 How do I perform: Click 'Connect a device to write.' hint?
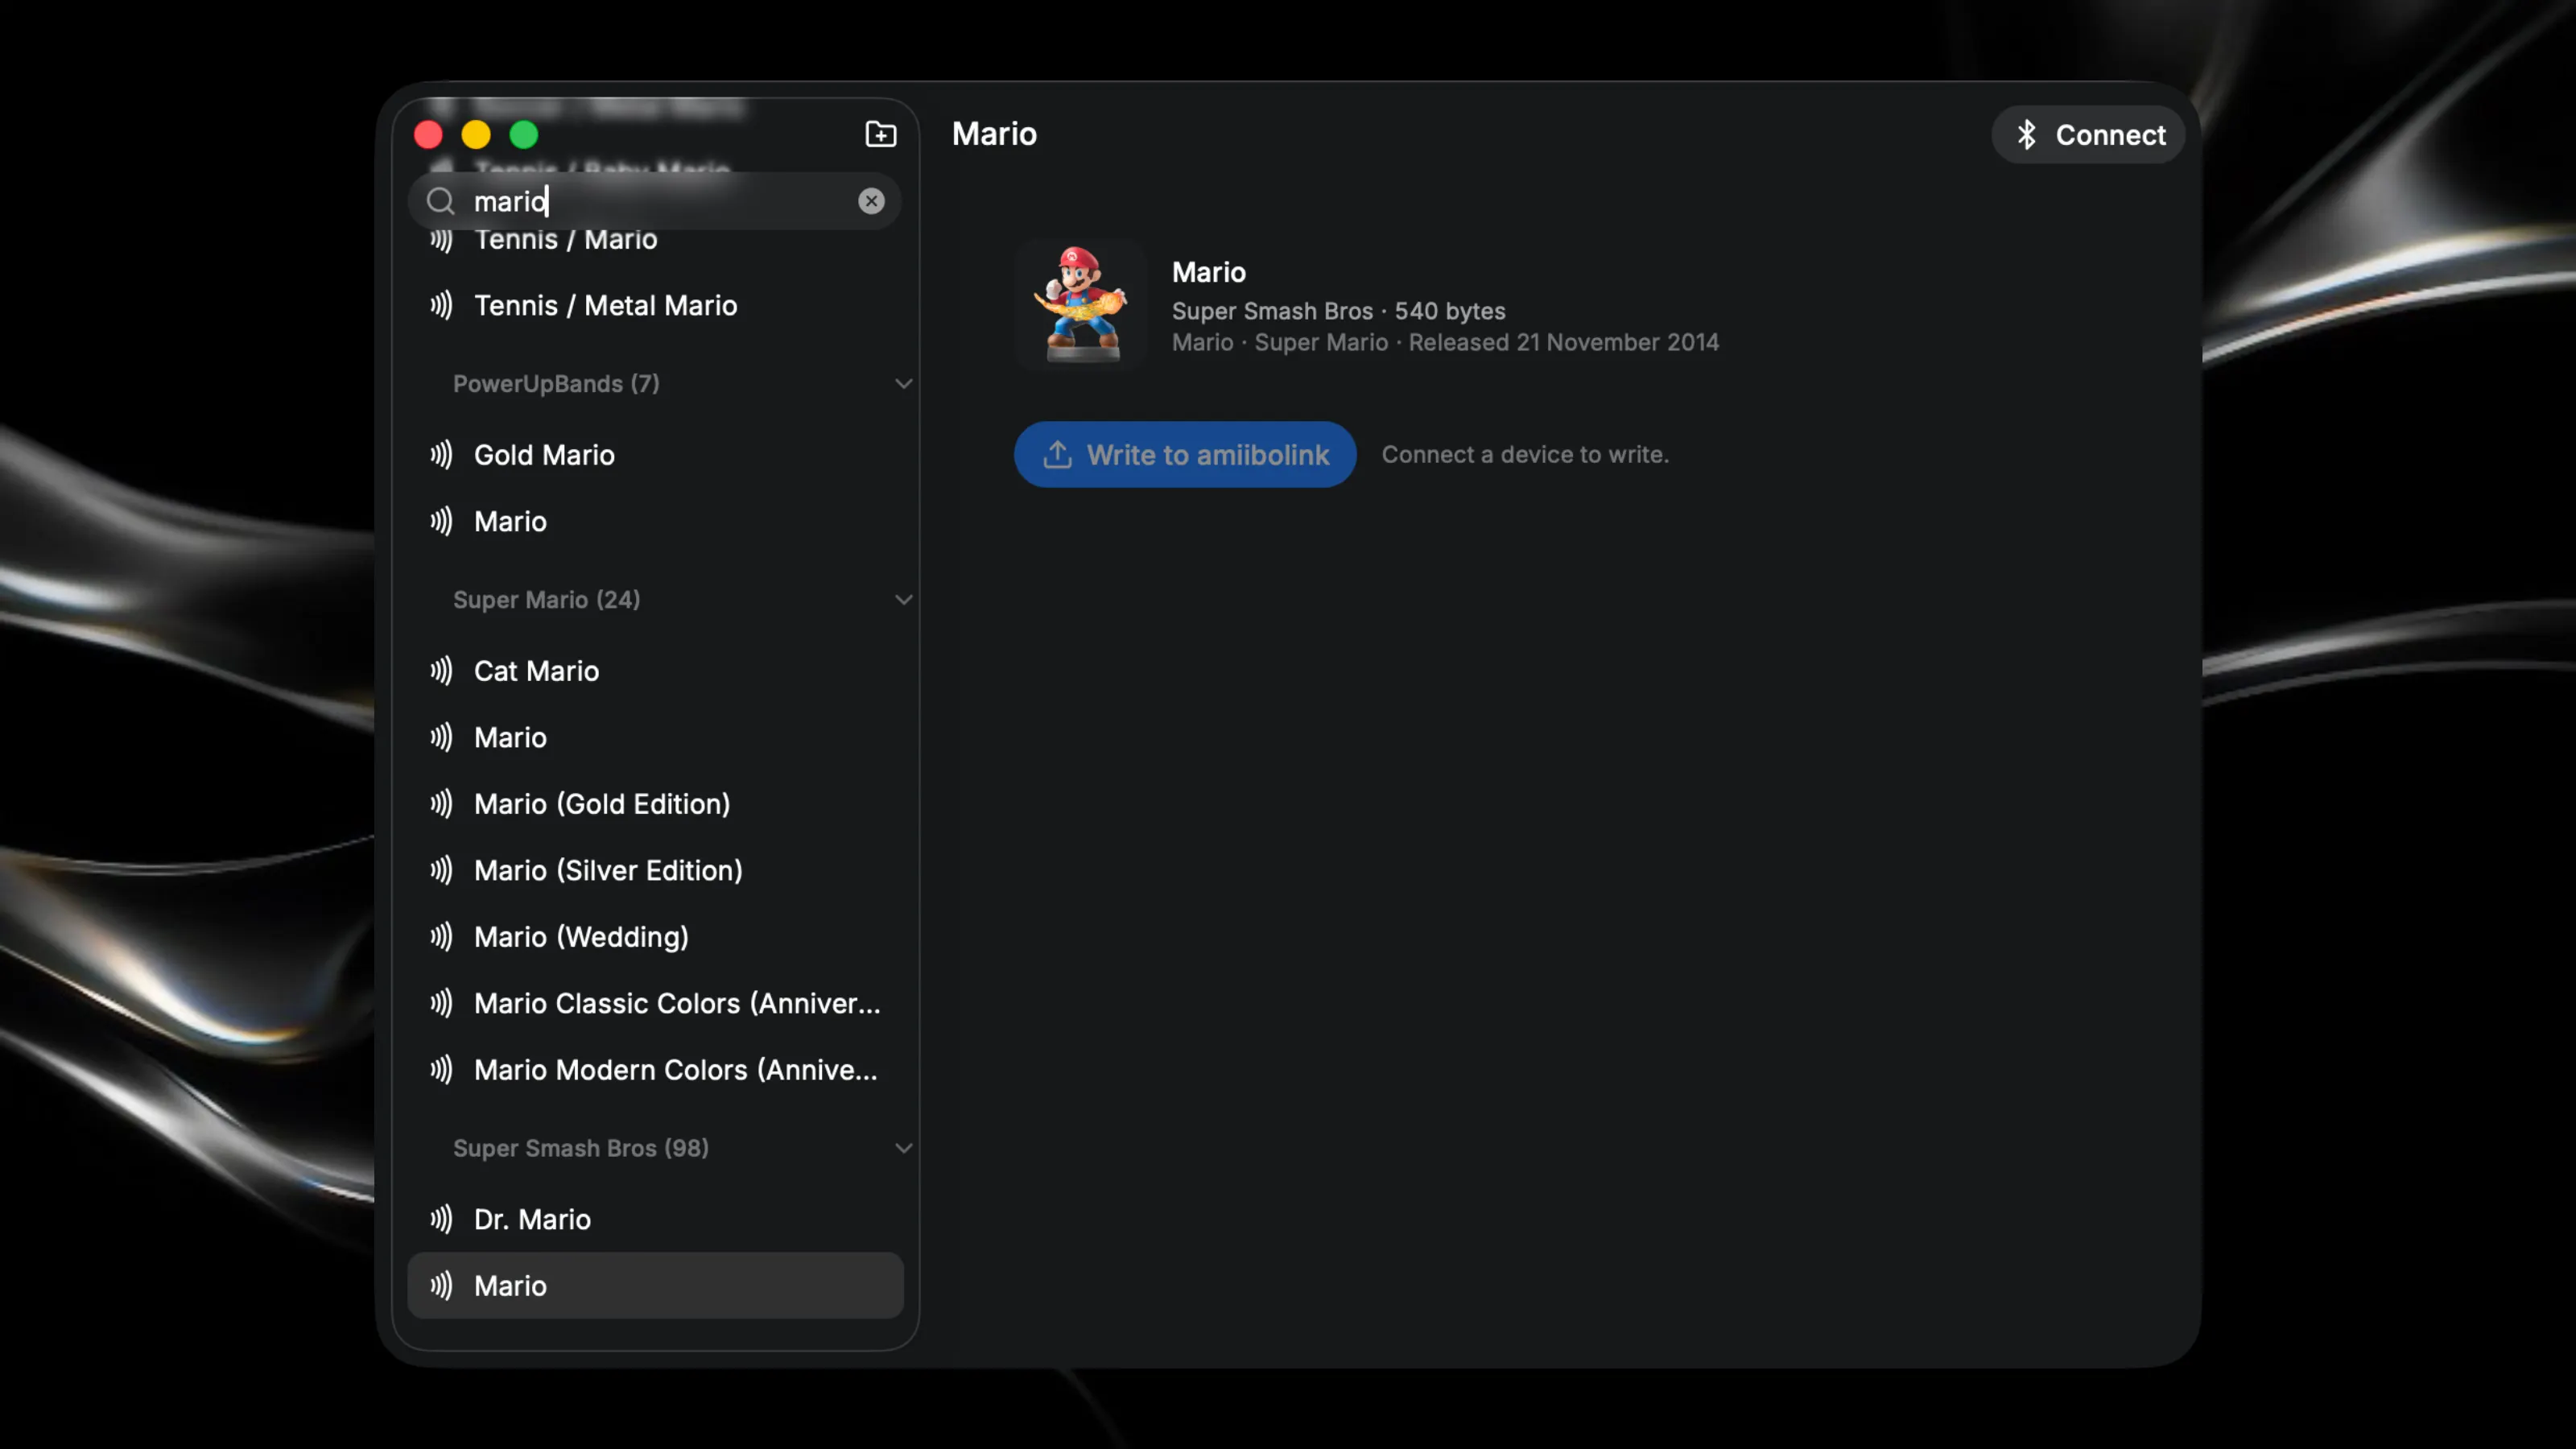click(1525, 454)
